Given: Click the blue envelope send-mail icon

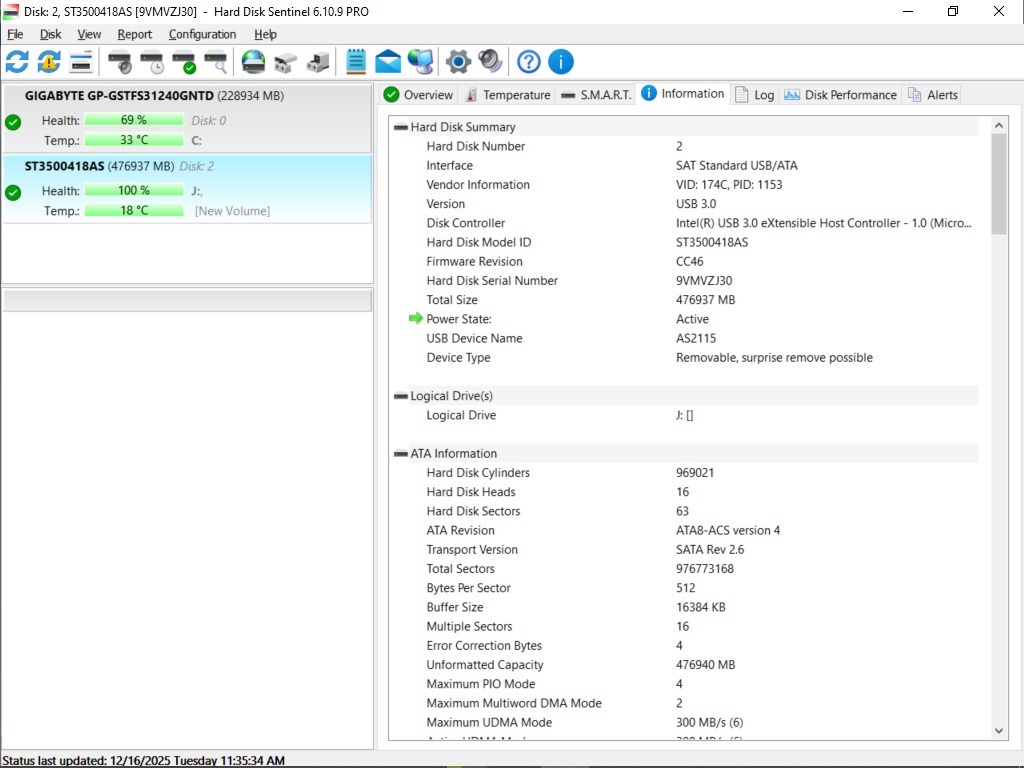Looking at the screenshot, I should pos(388,62).
